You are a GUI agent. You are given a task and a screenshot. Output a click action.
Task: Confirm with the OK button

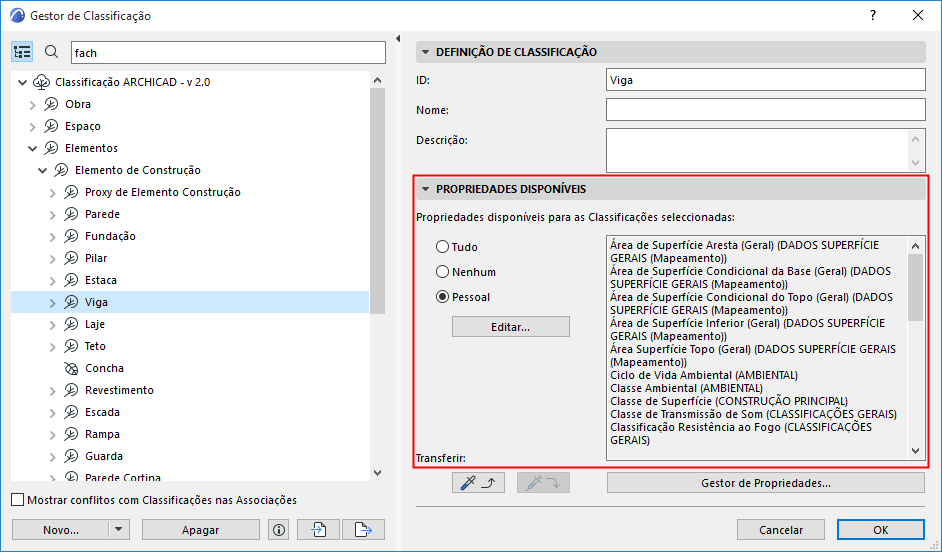tap(881, 530)
